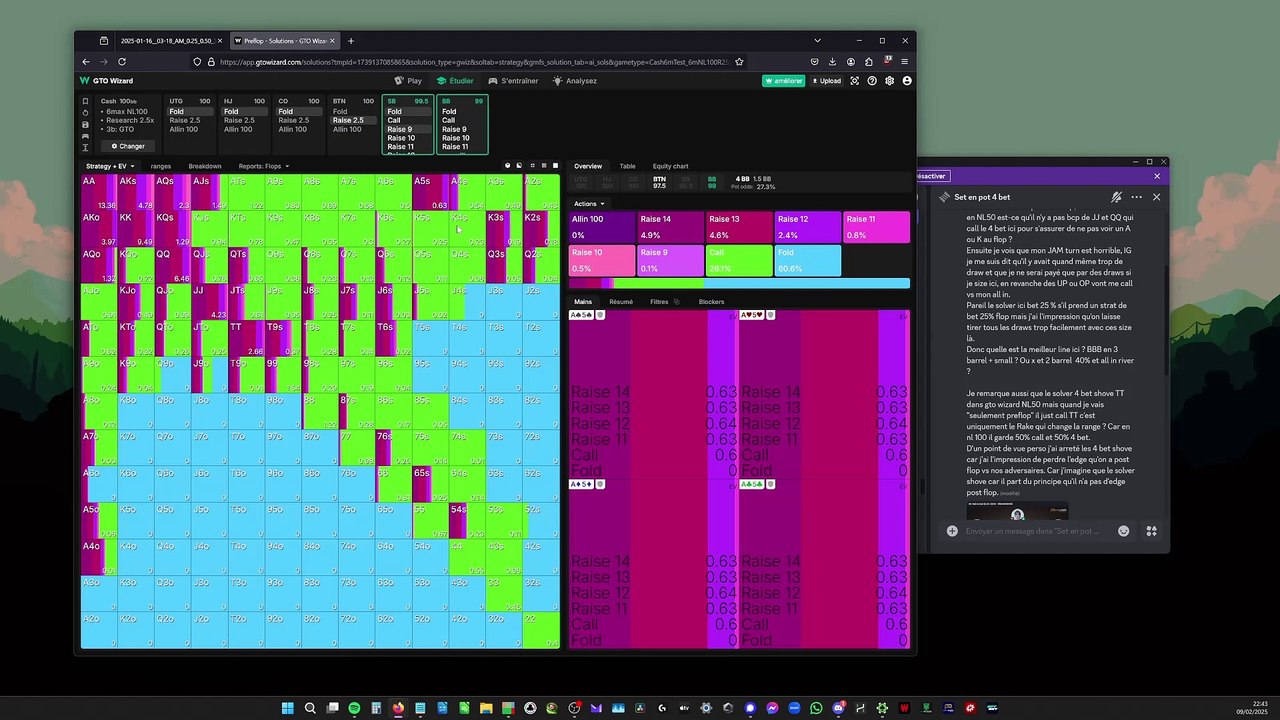Click the Allin 100 action swatch
1280x720 pixels.
pos(602,227)
